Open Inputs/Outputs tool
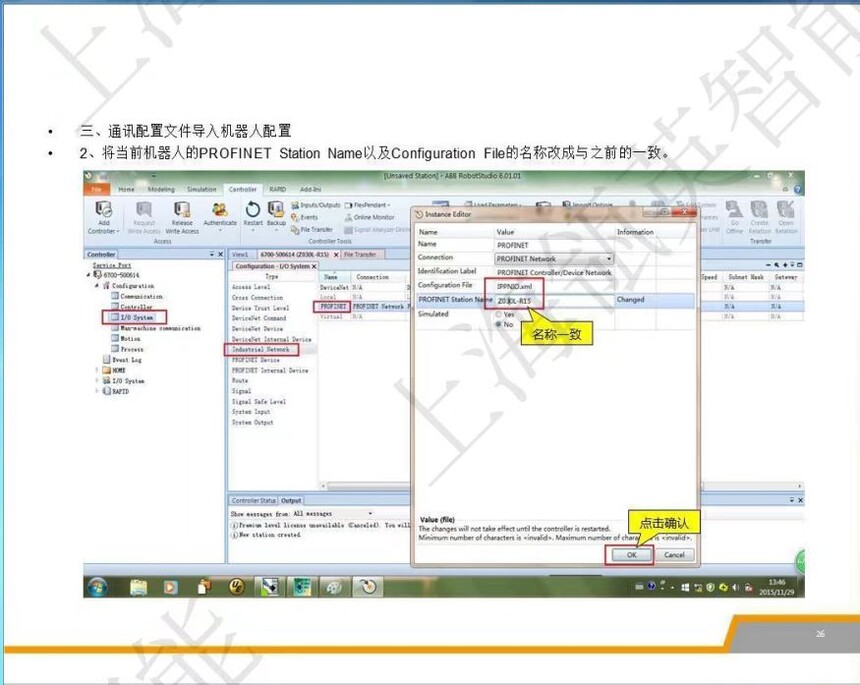The width and height of the screenshot is (860, 685). coord(315,205)
